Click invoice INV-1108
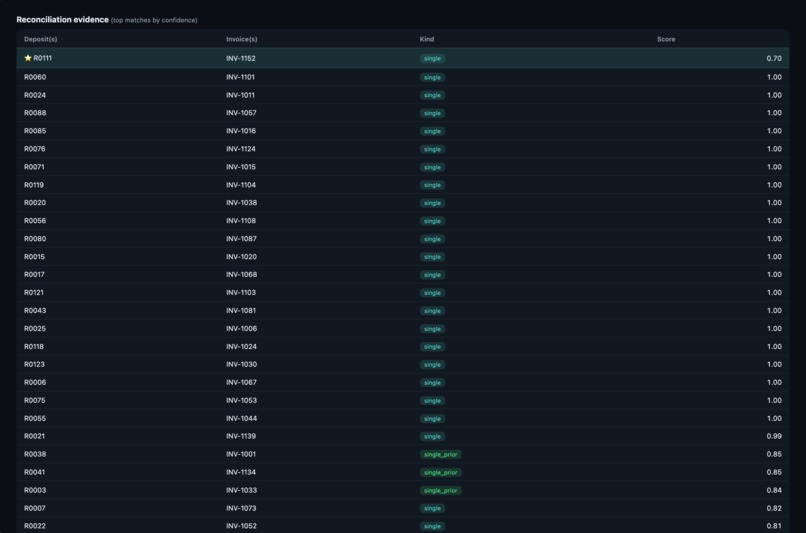The height and width of the screenshot is (533, 806). coord(241,220)
